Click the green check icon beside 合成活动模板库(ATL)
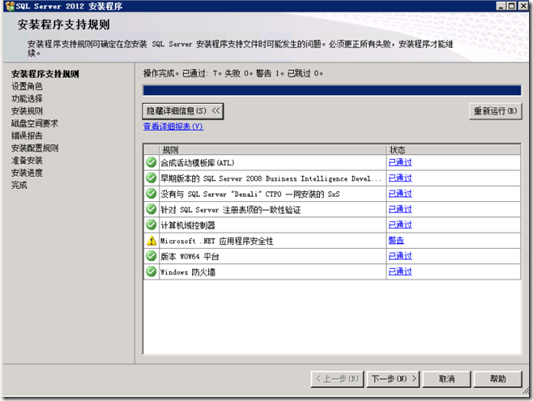Viewport: 533px width, 401px height. (151, 162)
